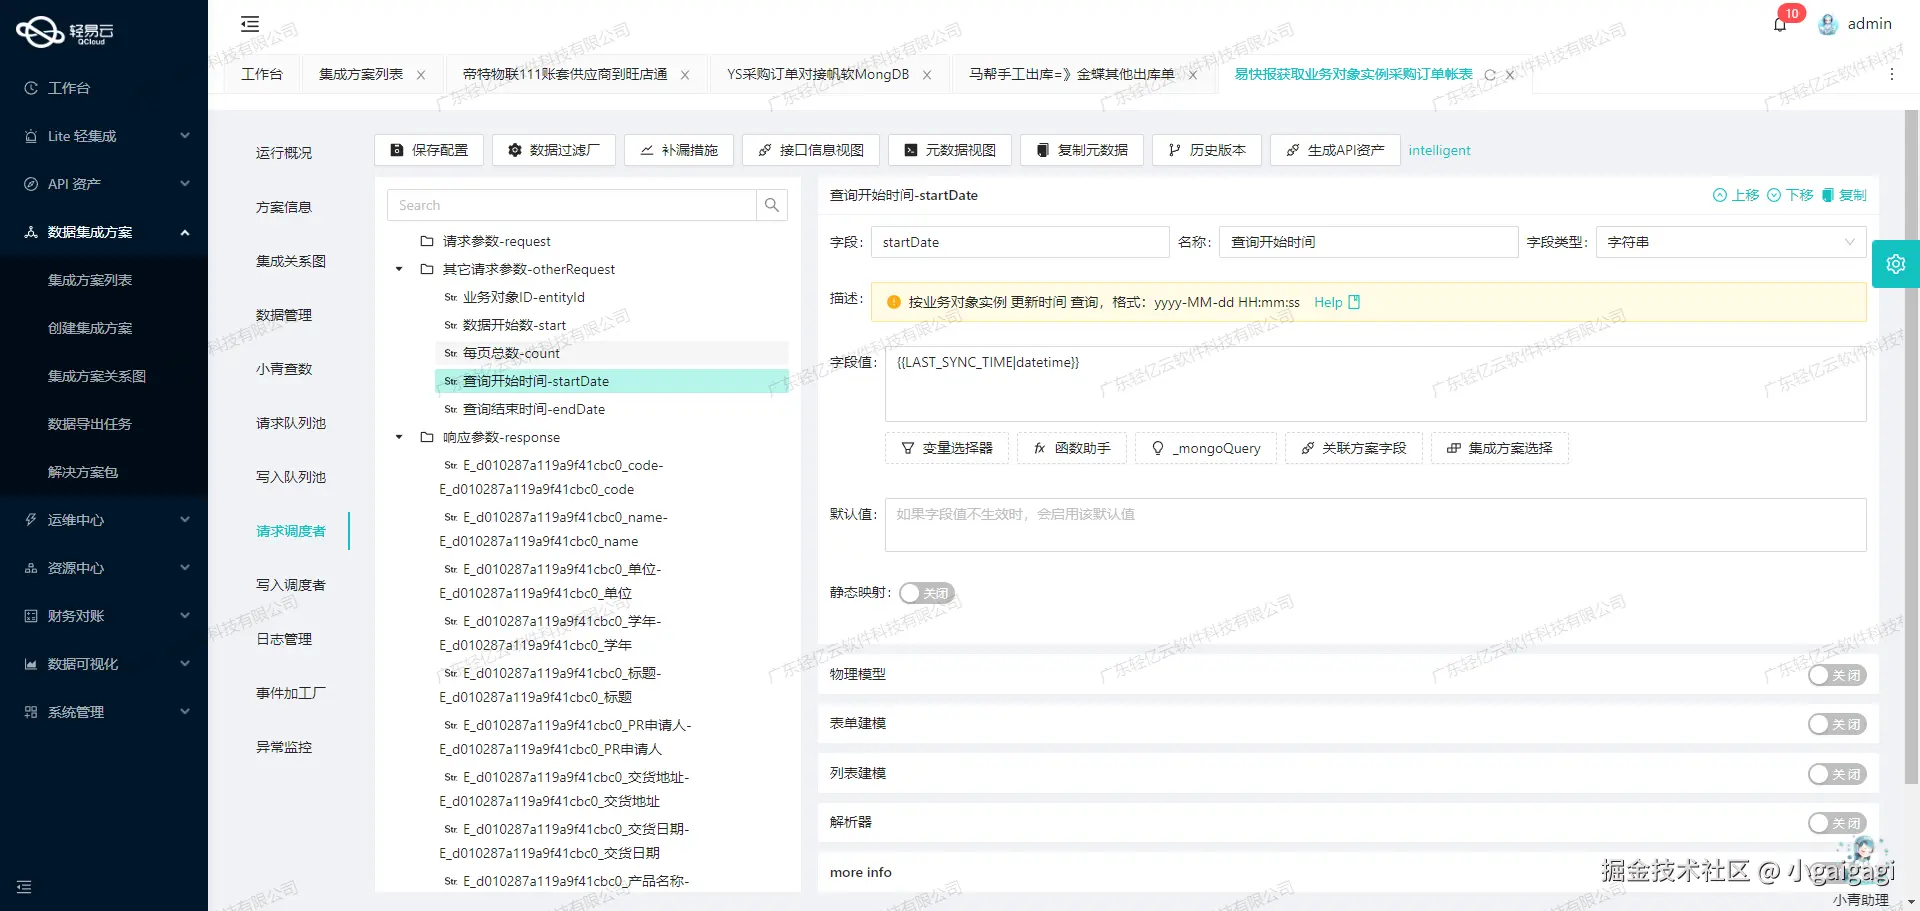The height and width of the screenshot is (911, 1920).
Task: Open the 字段类型 dropdown
Action: tap(1729, 242)
